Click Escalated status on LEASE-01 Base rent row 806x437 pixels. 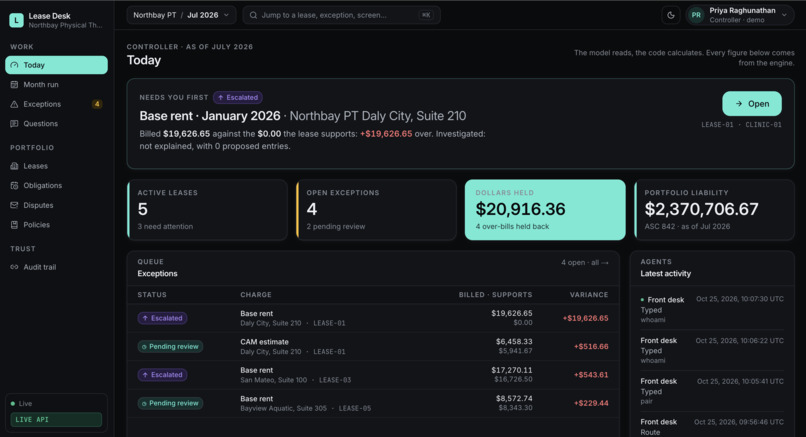click(x=162, y=318)
